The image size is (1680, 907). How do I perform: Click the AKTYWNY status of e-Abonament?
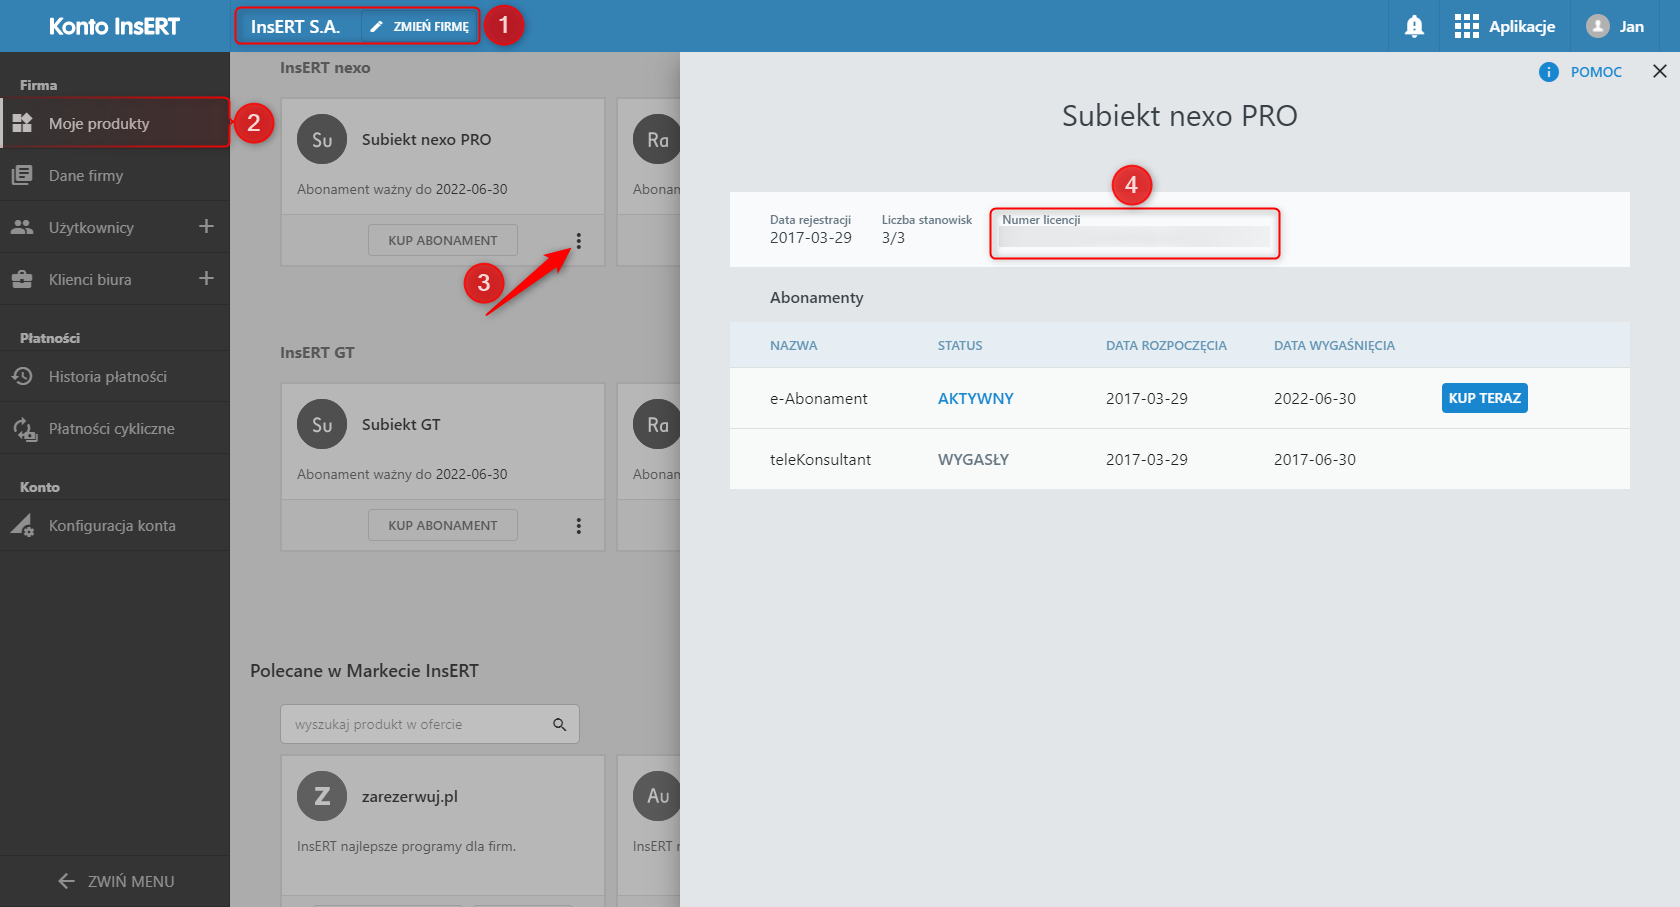(976, 398)
